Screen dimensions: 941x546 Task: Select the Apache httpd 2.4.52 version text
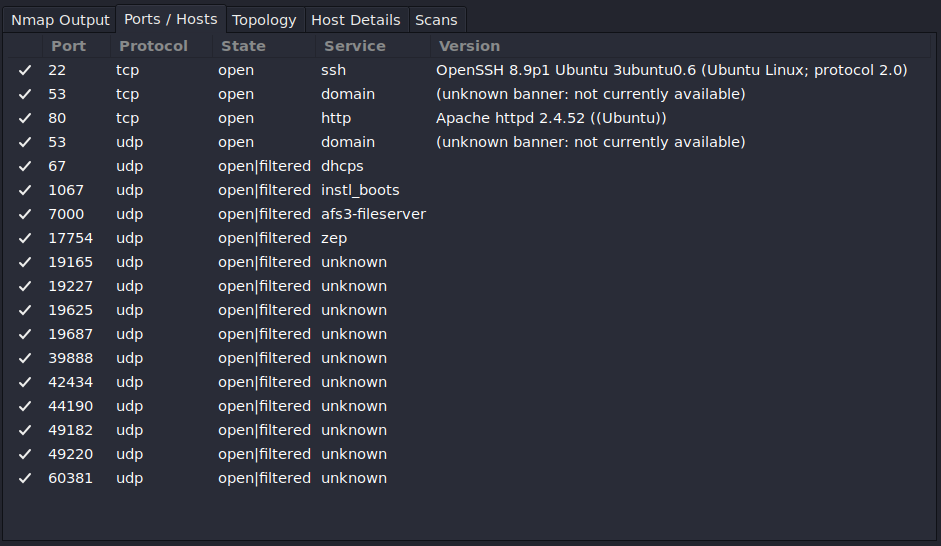(x=551, y=118)
